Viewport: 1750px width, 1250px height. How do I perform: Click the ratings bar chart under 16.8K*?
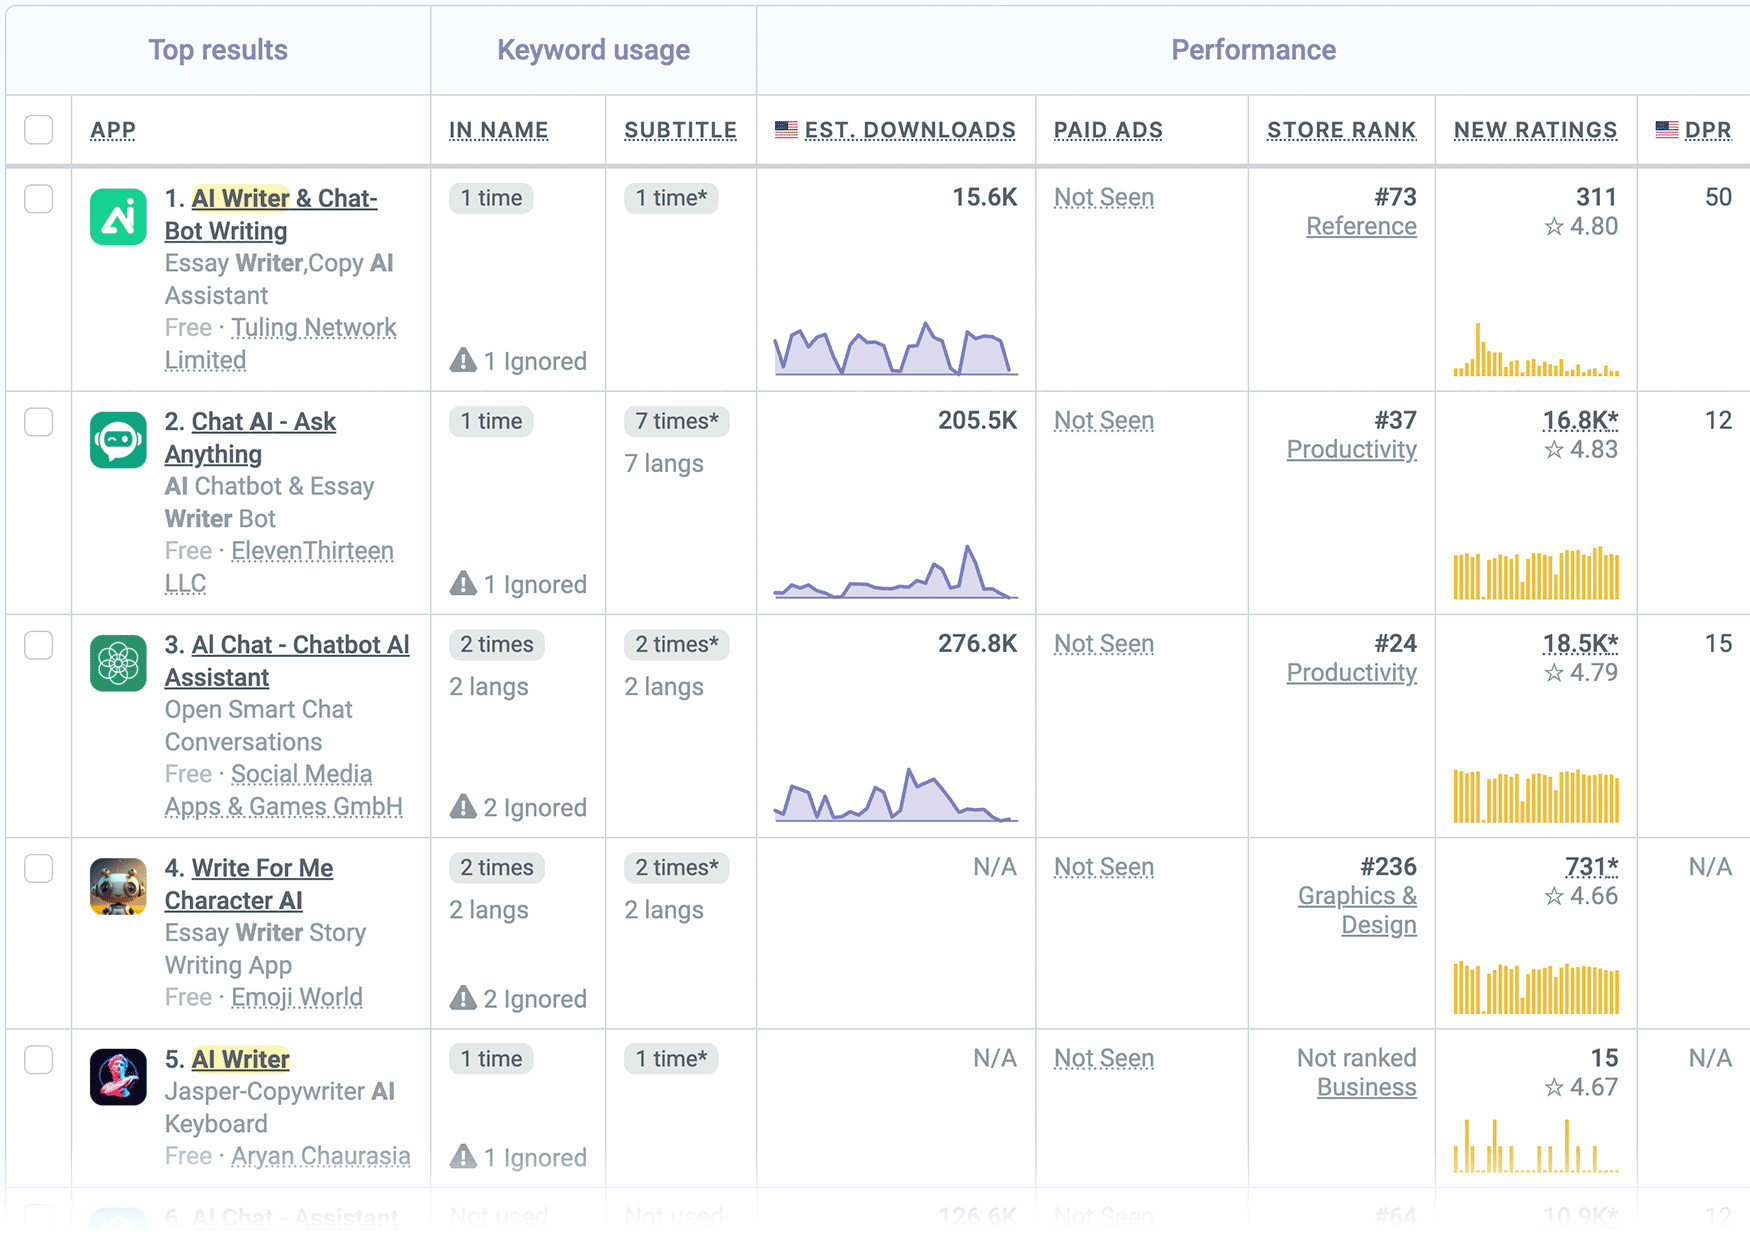pos(1536,572)
